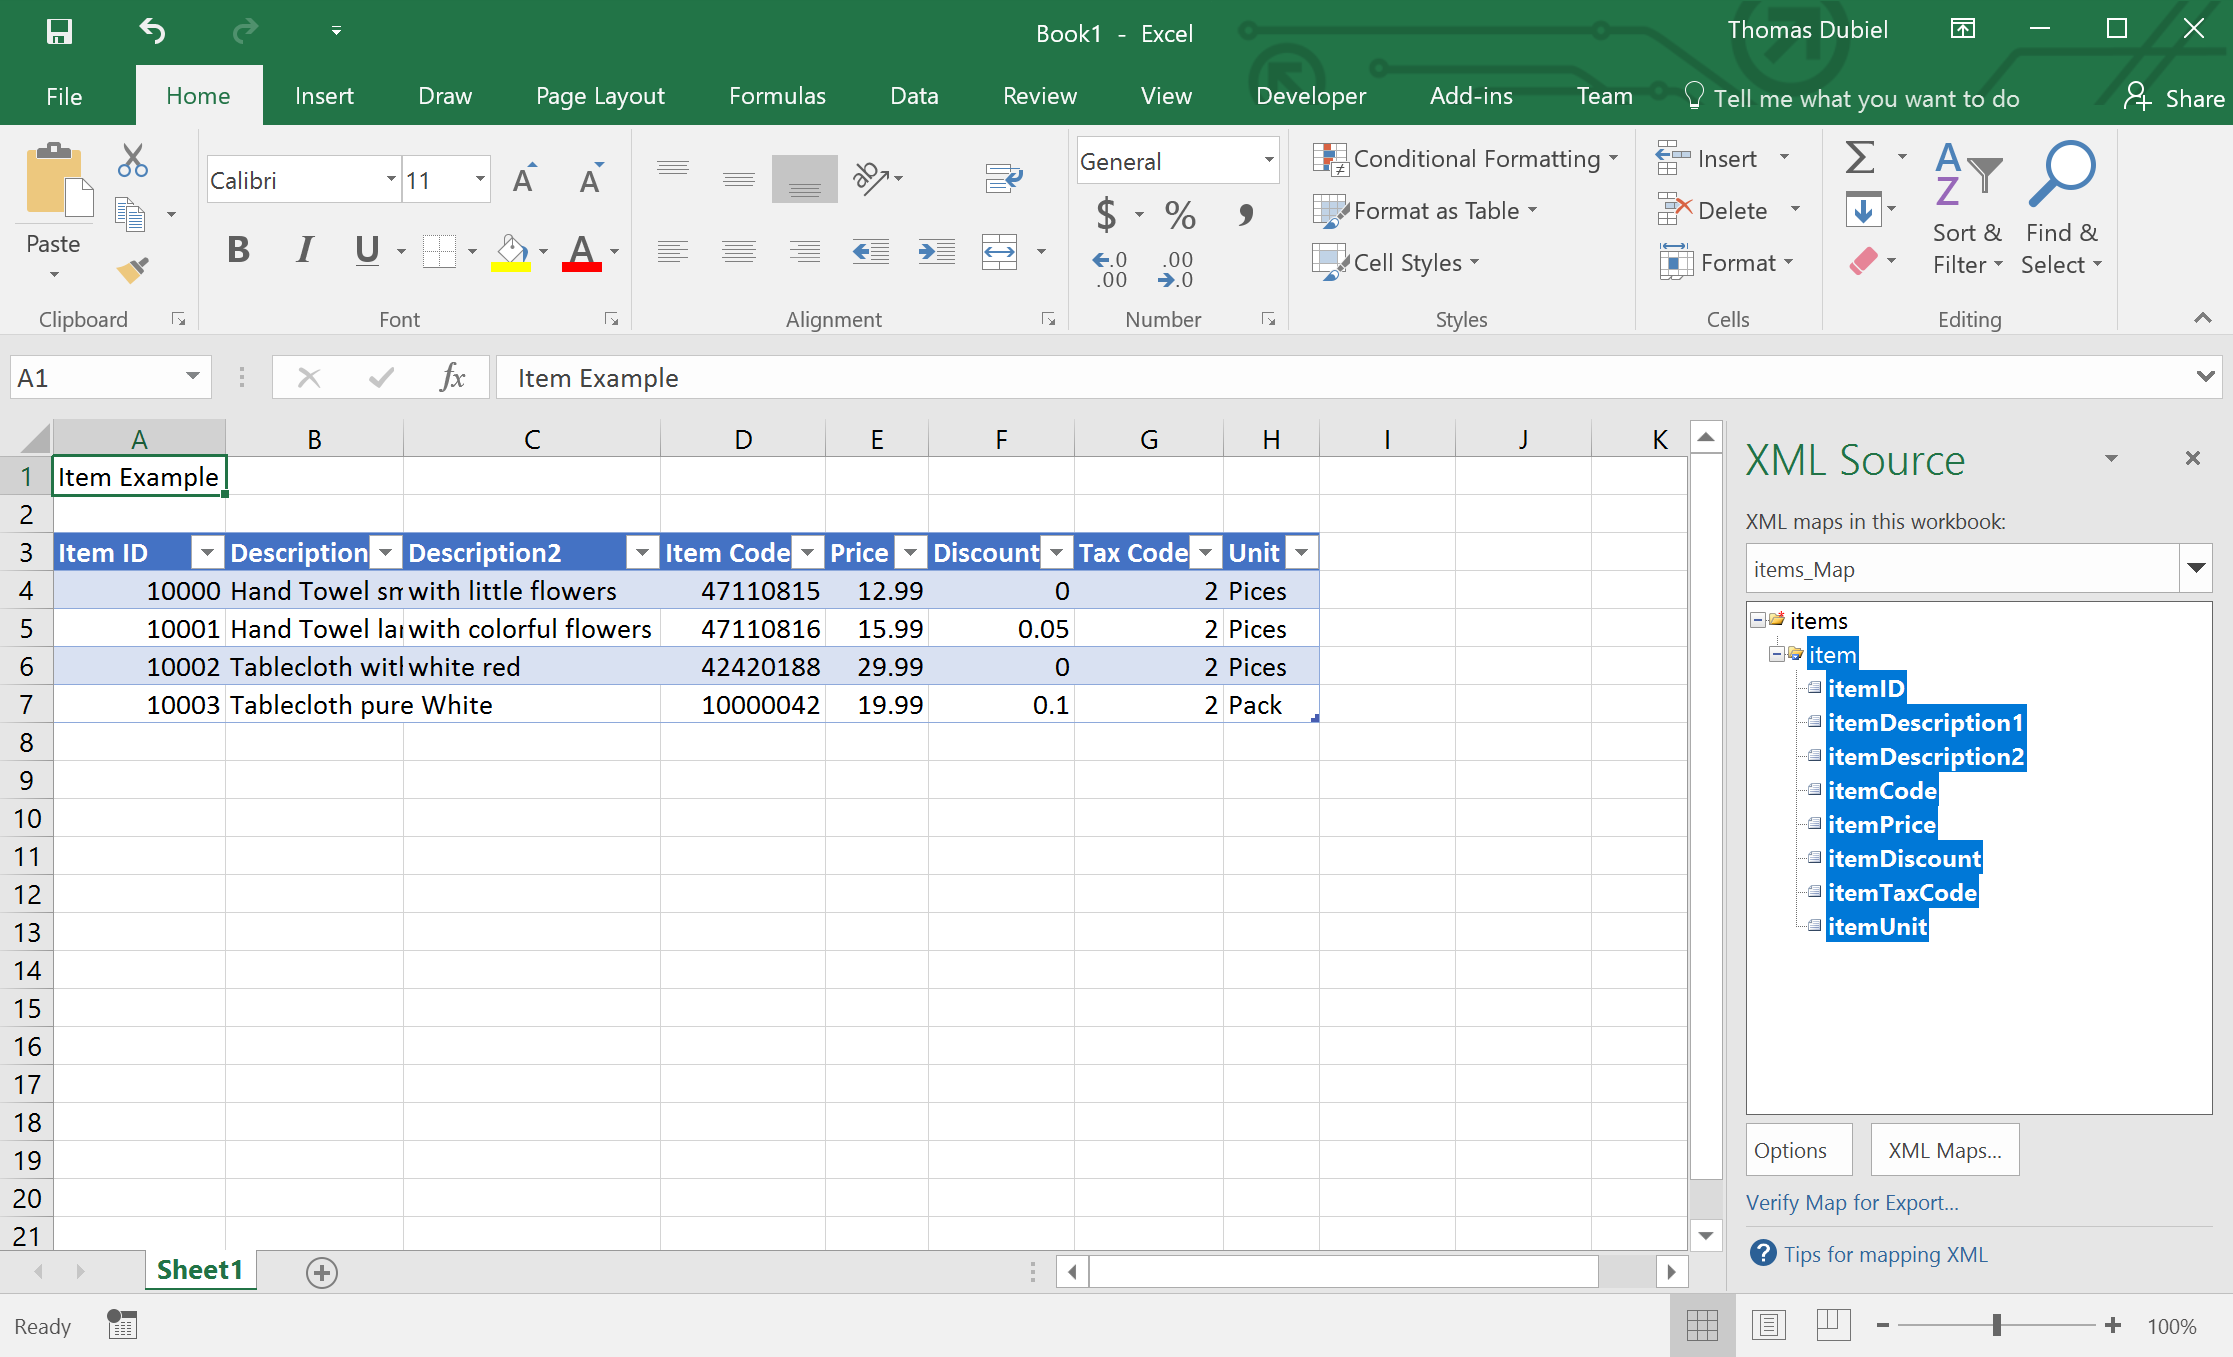2233x1357 pixels.
Task: Toggle Bold formatting
Action: 238,250
